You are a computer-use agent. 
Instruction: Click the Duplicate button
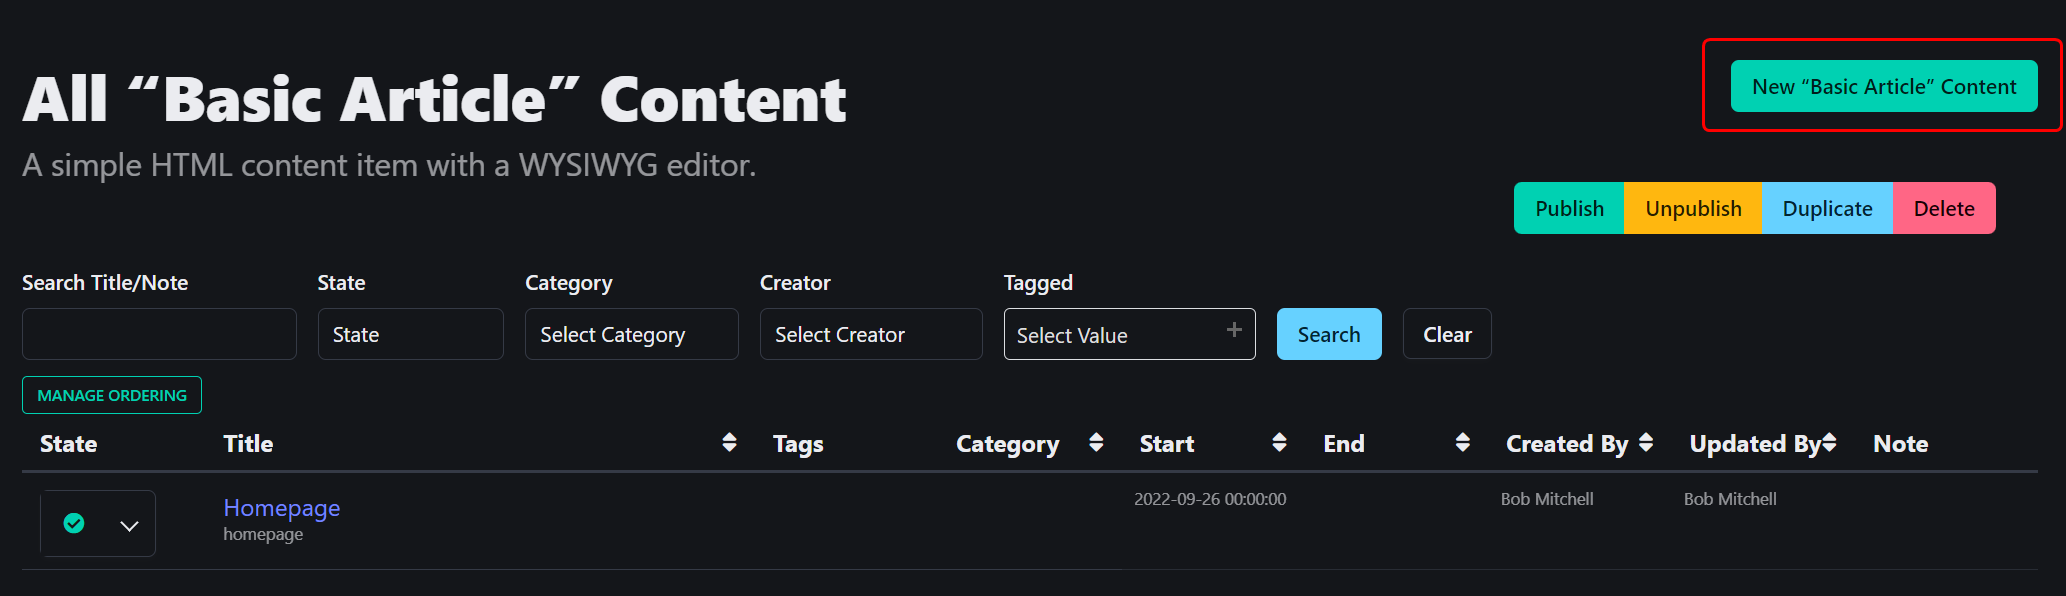[1827, 208]
